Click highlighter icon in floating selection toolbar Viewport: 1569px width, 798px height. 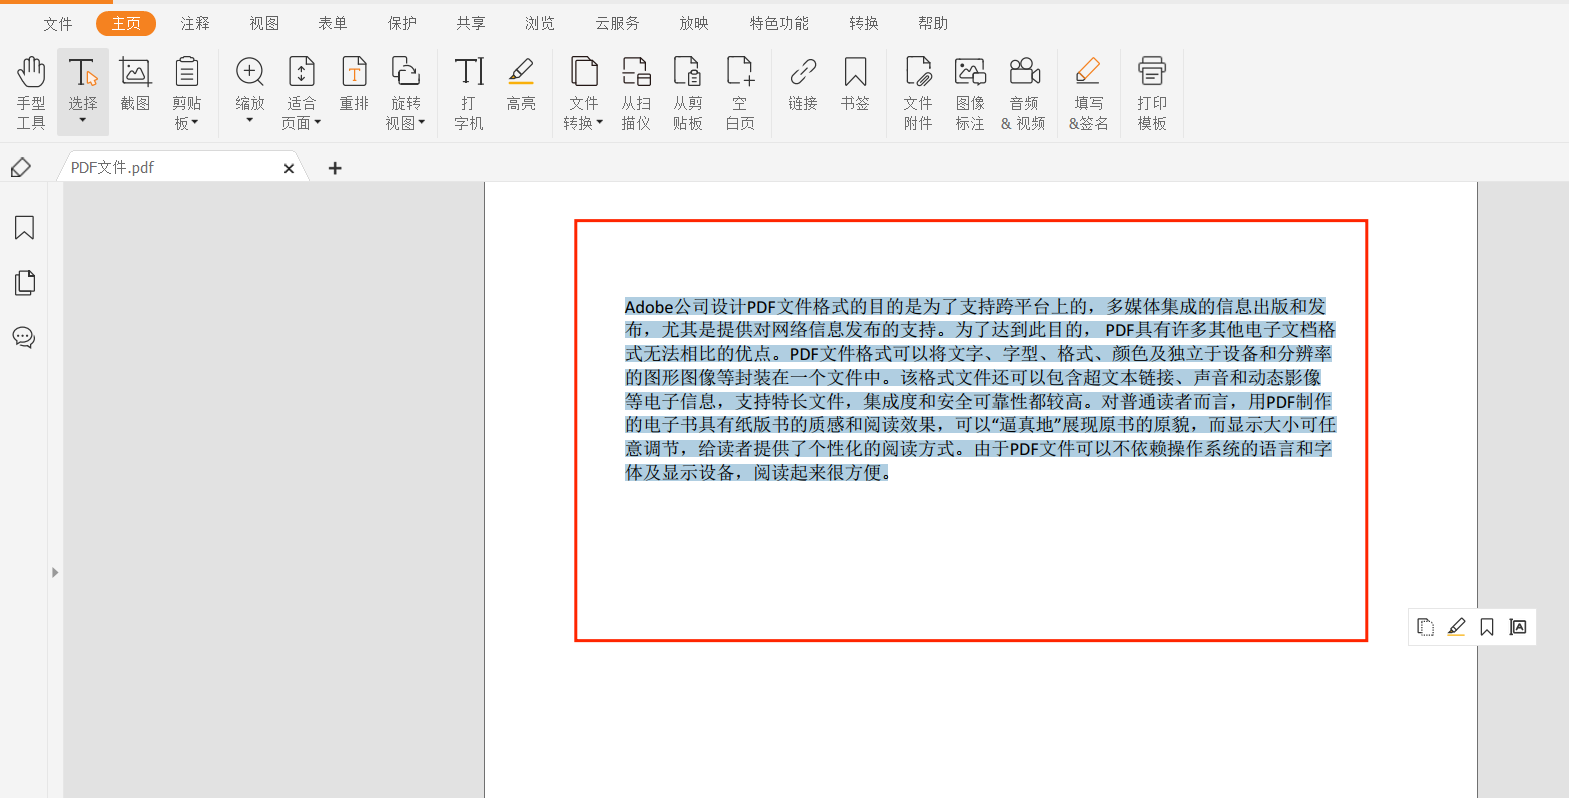1456,627
